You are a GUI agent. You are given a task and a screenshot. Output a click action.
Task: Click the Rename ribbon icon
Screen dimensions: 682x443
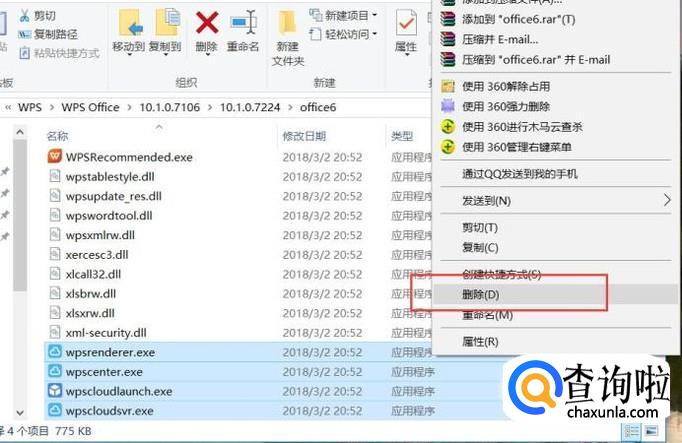tap(244, 22)
